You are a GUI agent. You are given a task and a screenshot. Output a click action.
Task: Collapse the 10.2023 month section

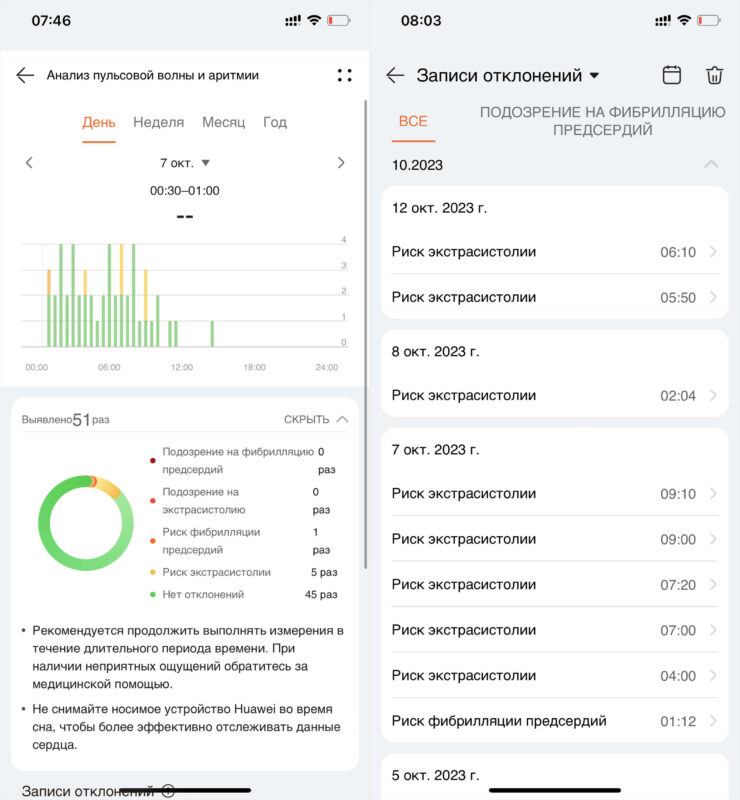[x=711, y=165]
